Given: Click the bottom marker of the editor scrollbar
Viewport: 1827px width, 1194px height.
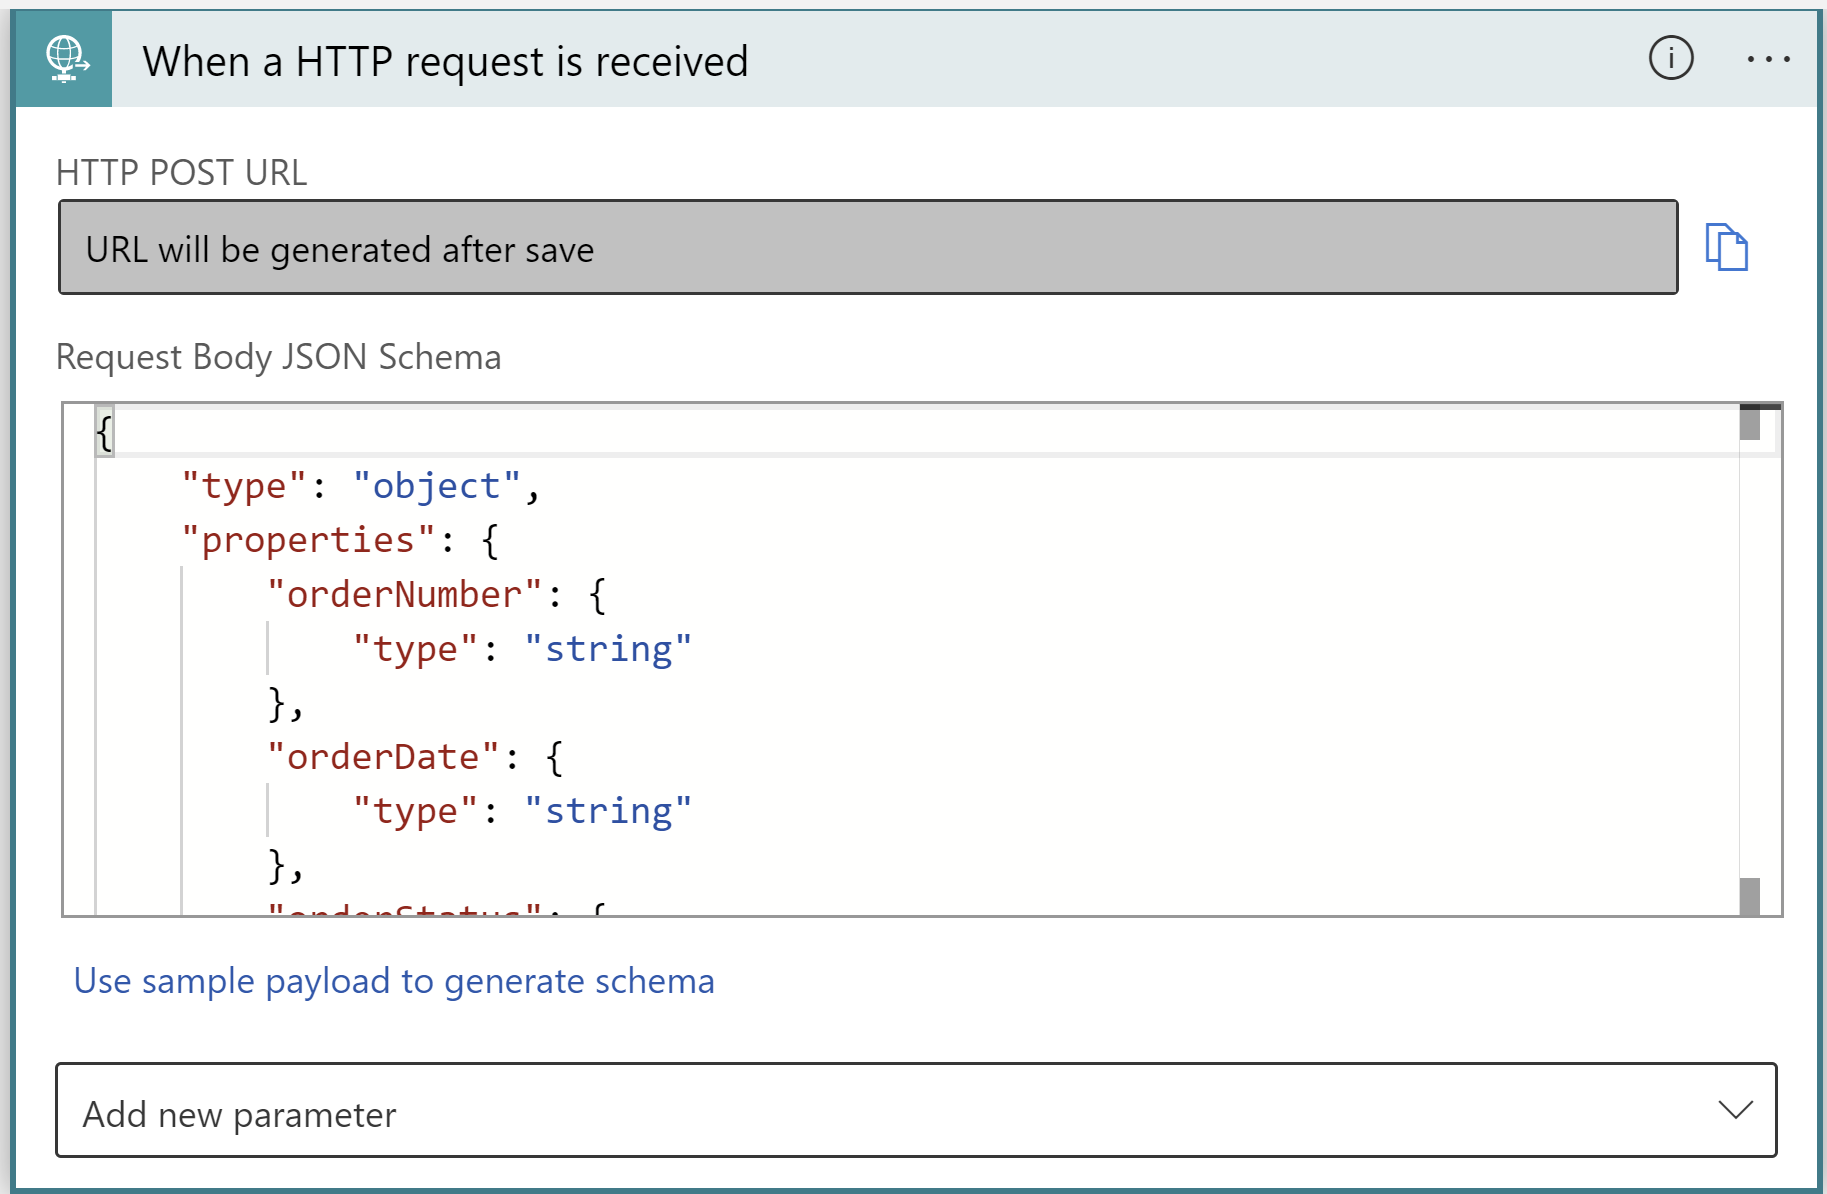Looking at the screenshot, I should 1749,895.
